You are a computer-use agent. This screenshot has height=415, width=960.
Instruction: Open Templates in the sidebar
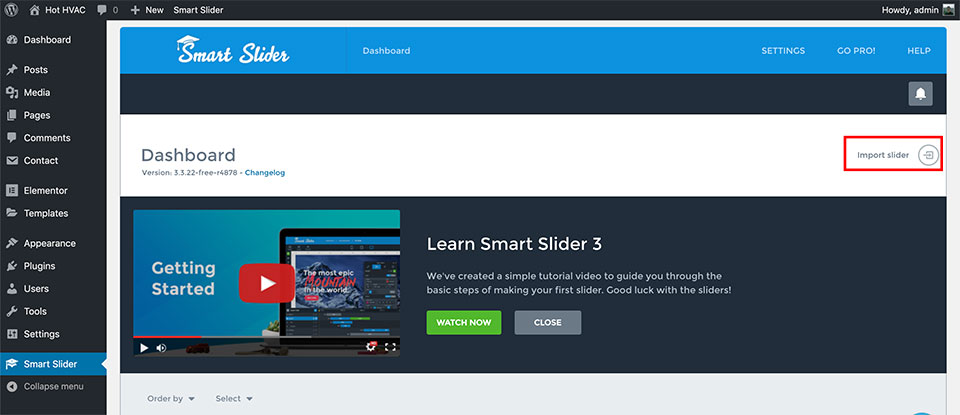pos(46,213)
